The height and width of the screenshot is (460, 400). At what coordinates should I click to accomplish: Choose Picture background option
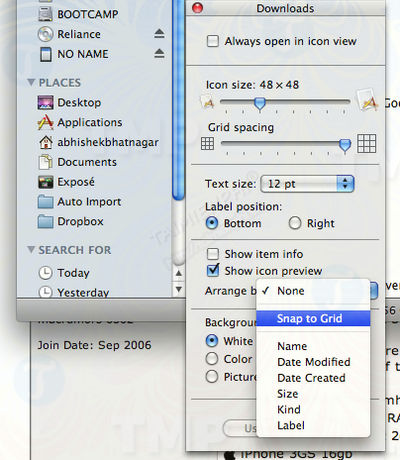[x=212, y=377]
